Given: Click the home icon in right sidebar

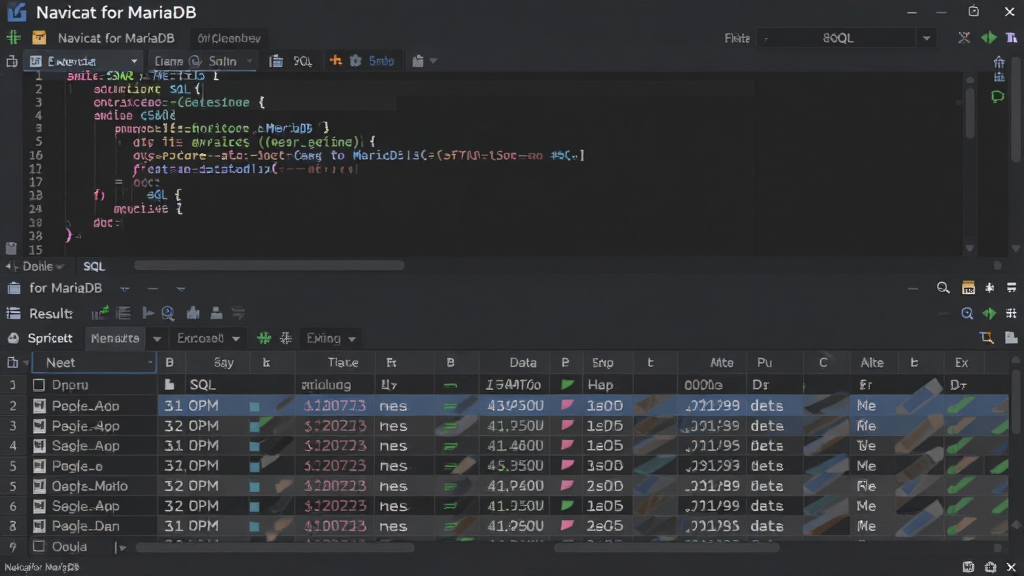Looking at the screenshot, I should [x=999, y=62].
